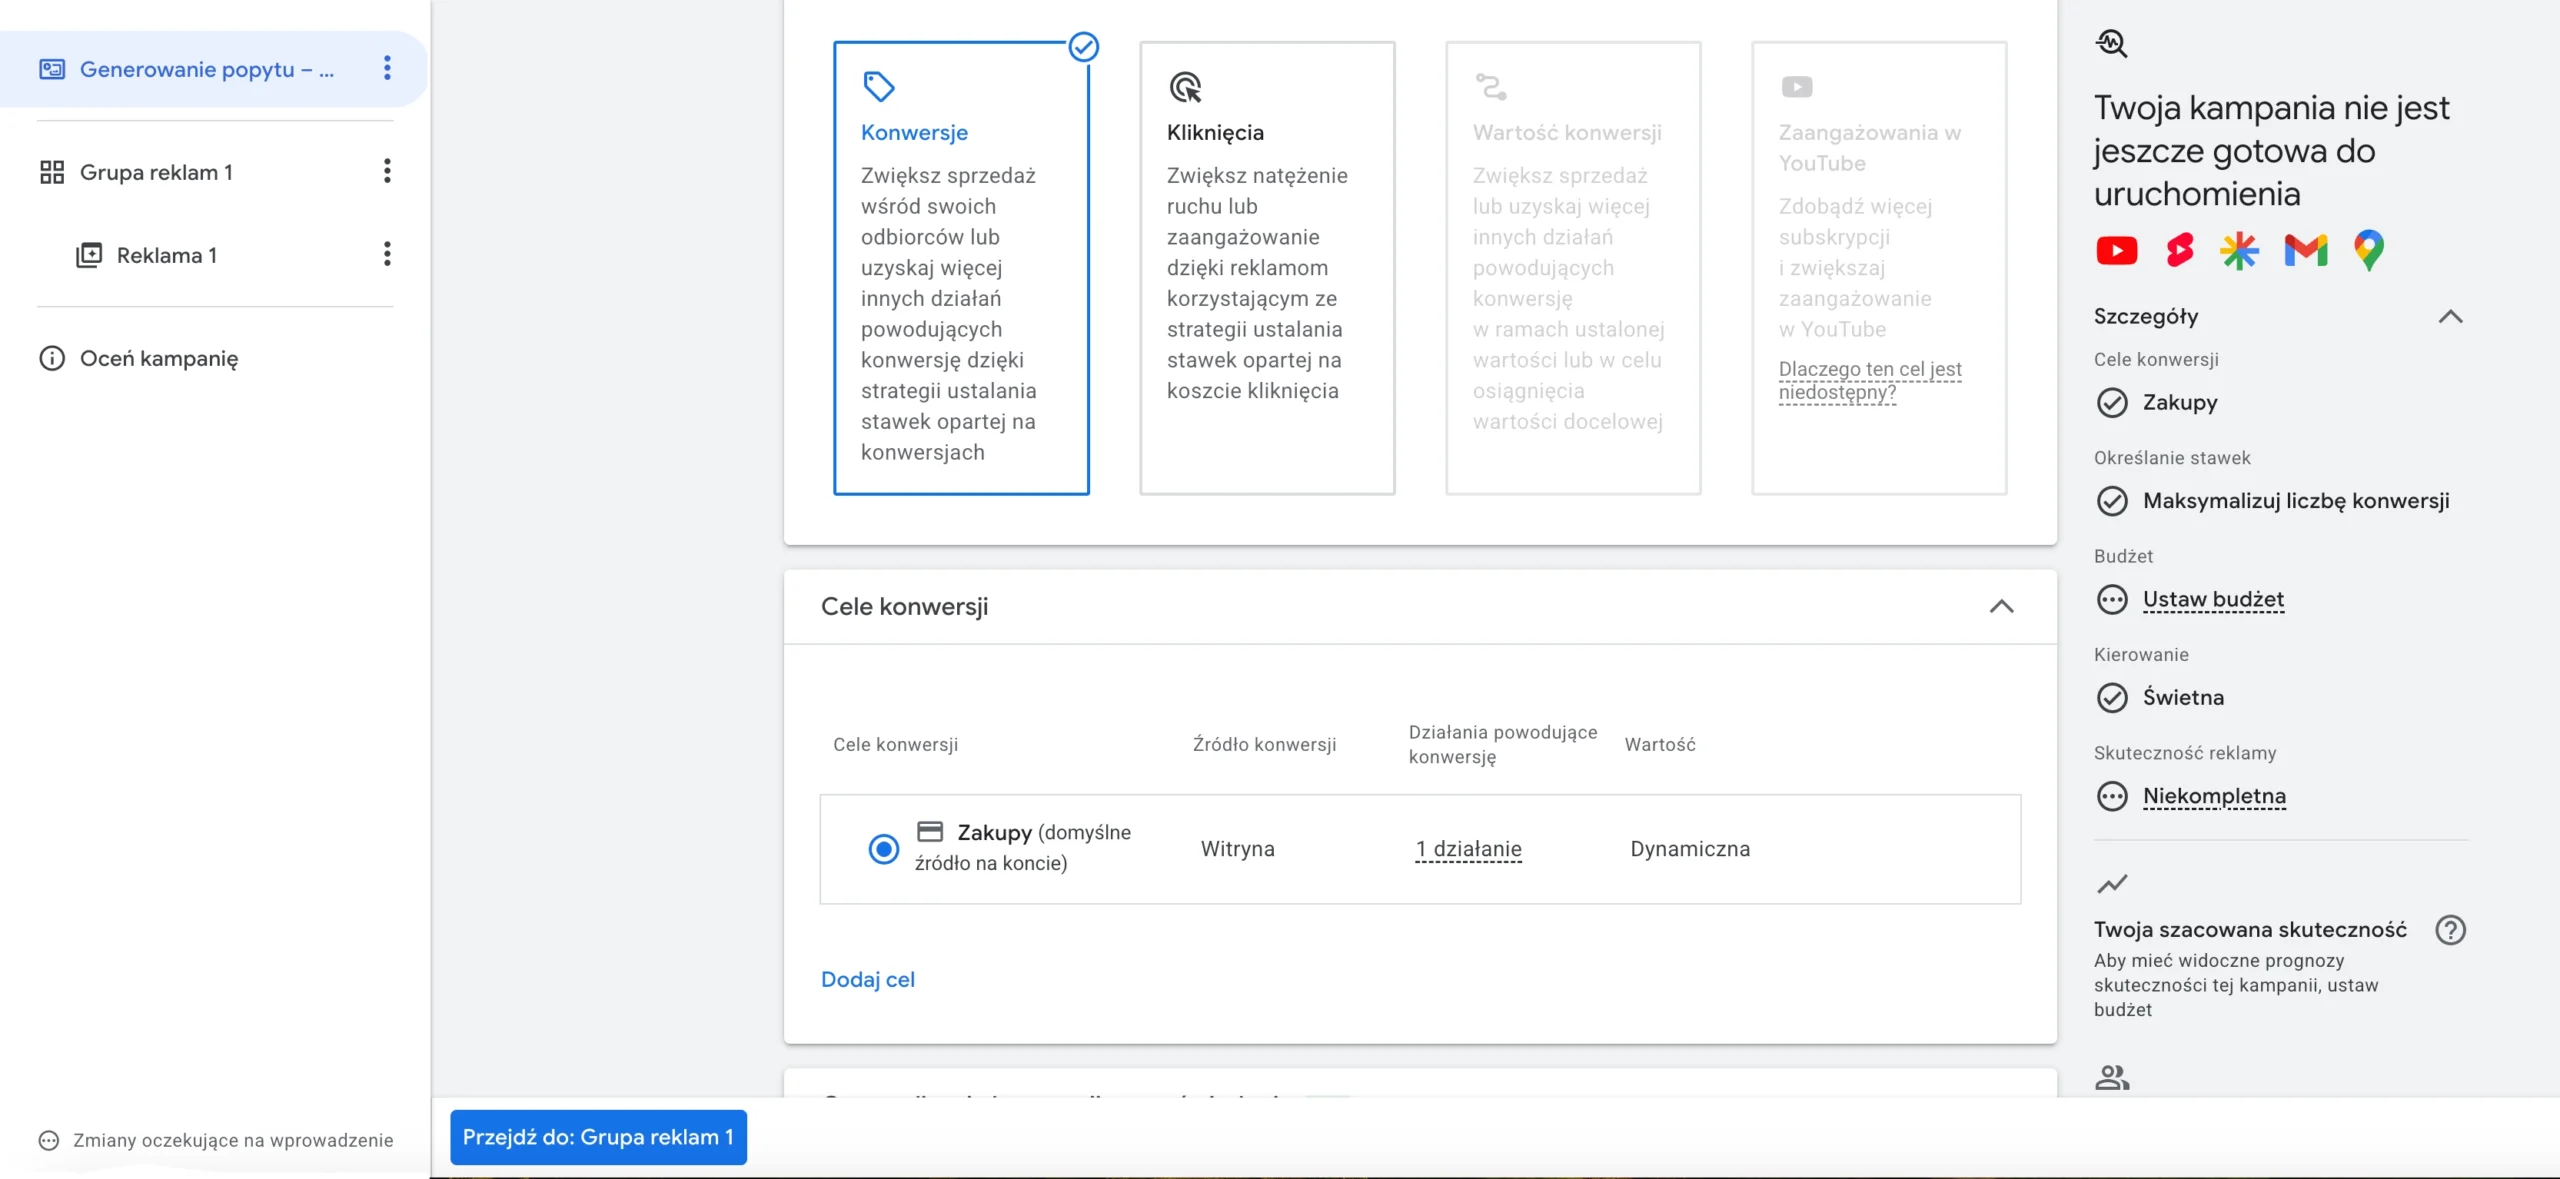
Task: Click the trend line performance icon
Action: [x=2112, y=884]
